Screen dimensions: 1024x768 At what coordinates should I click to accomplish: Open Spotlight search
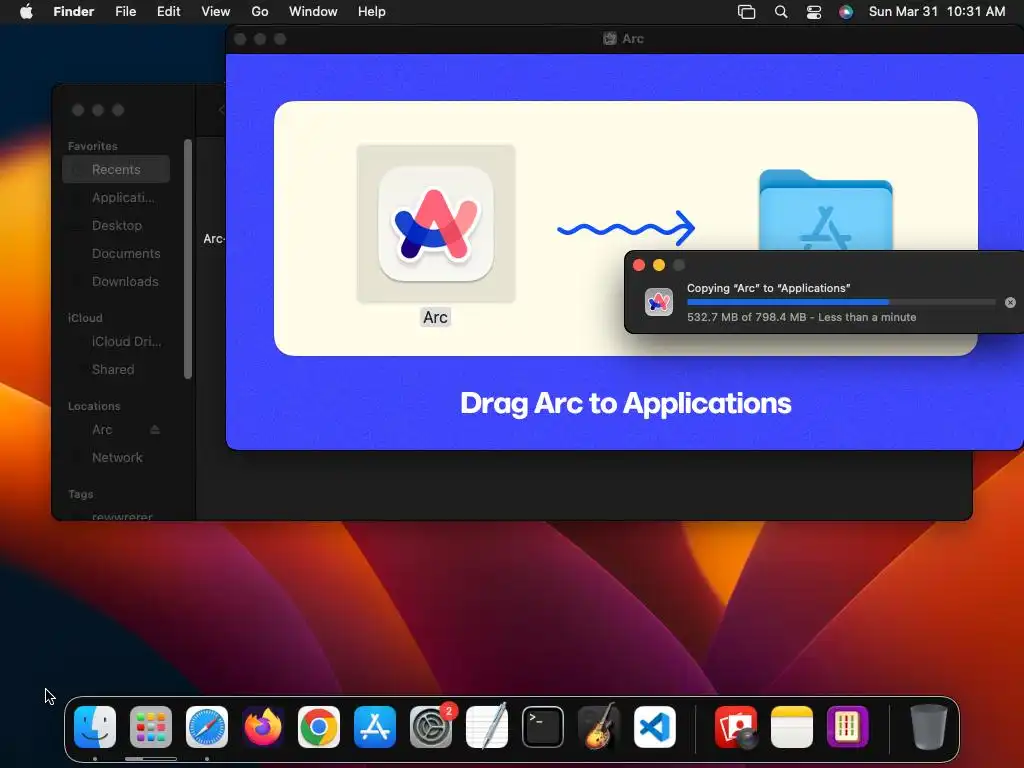coord(780,12)
